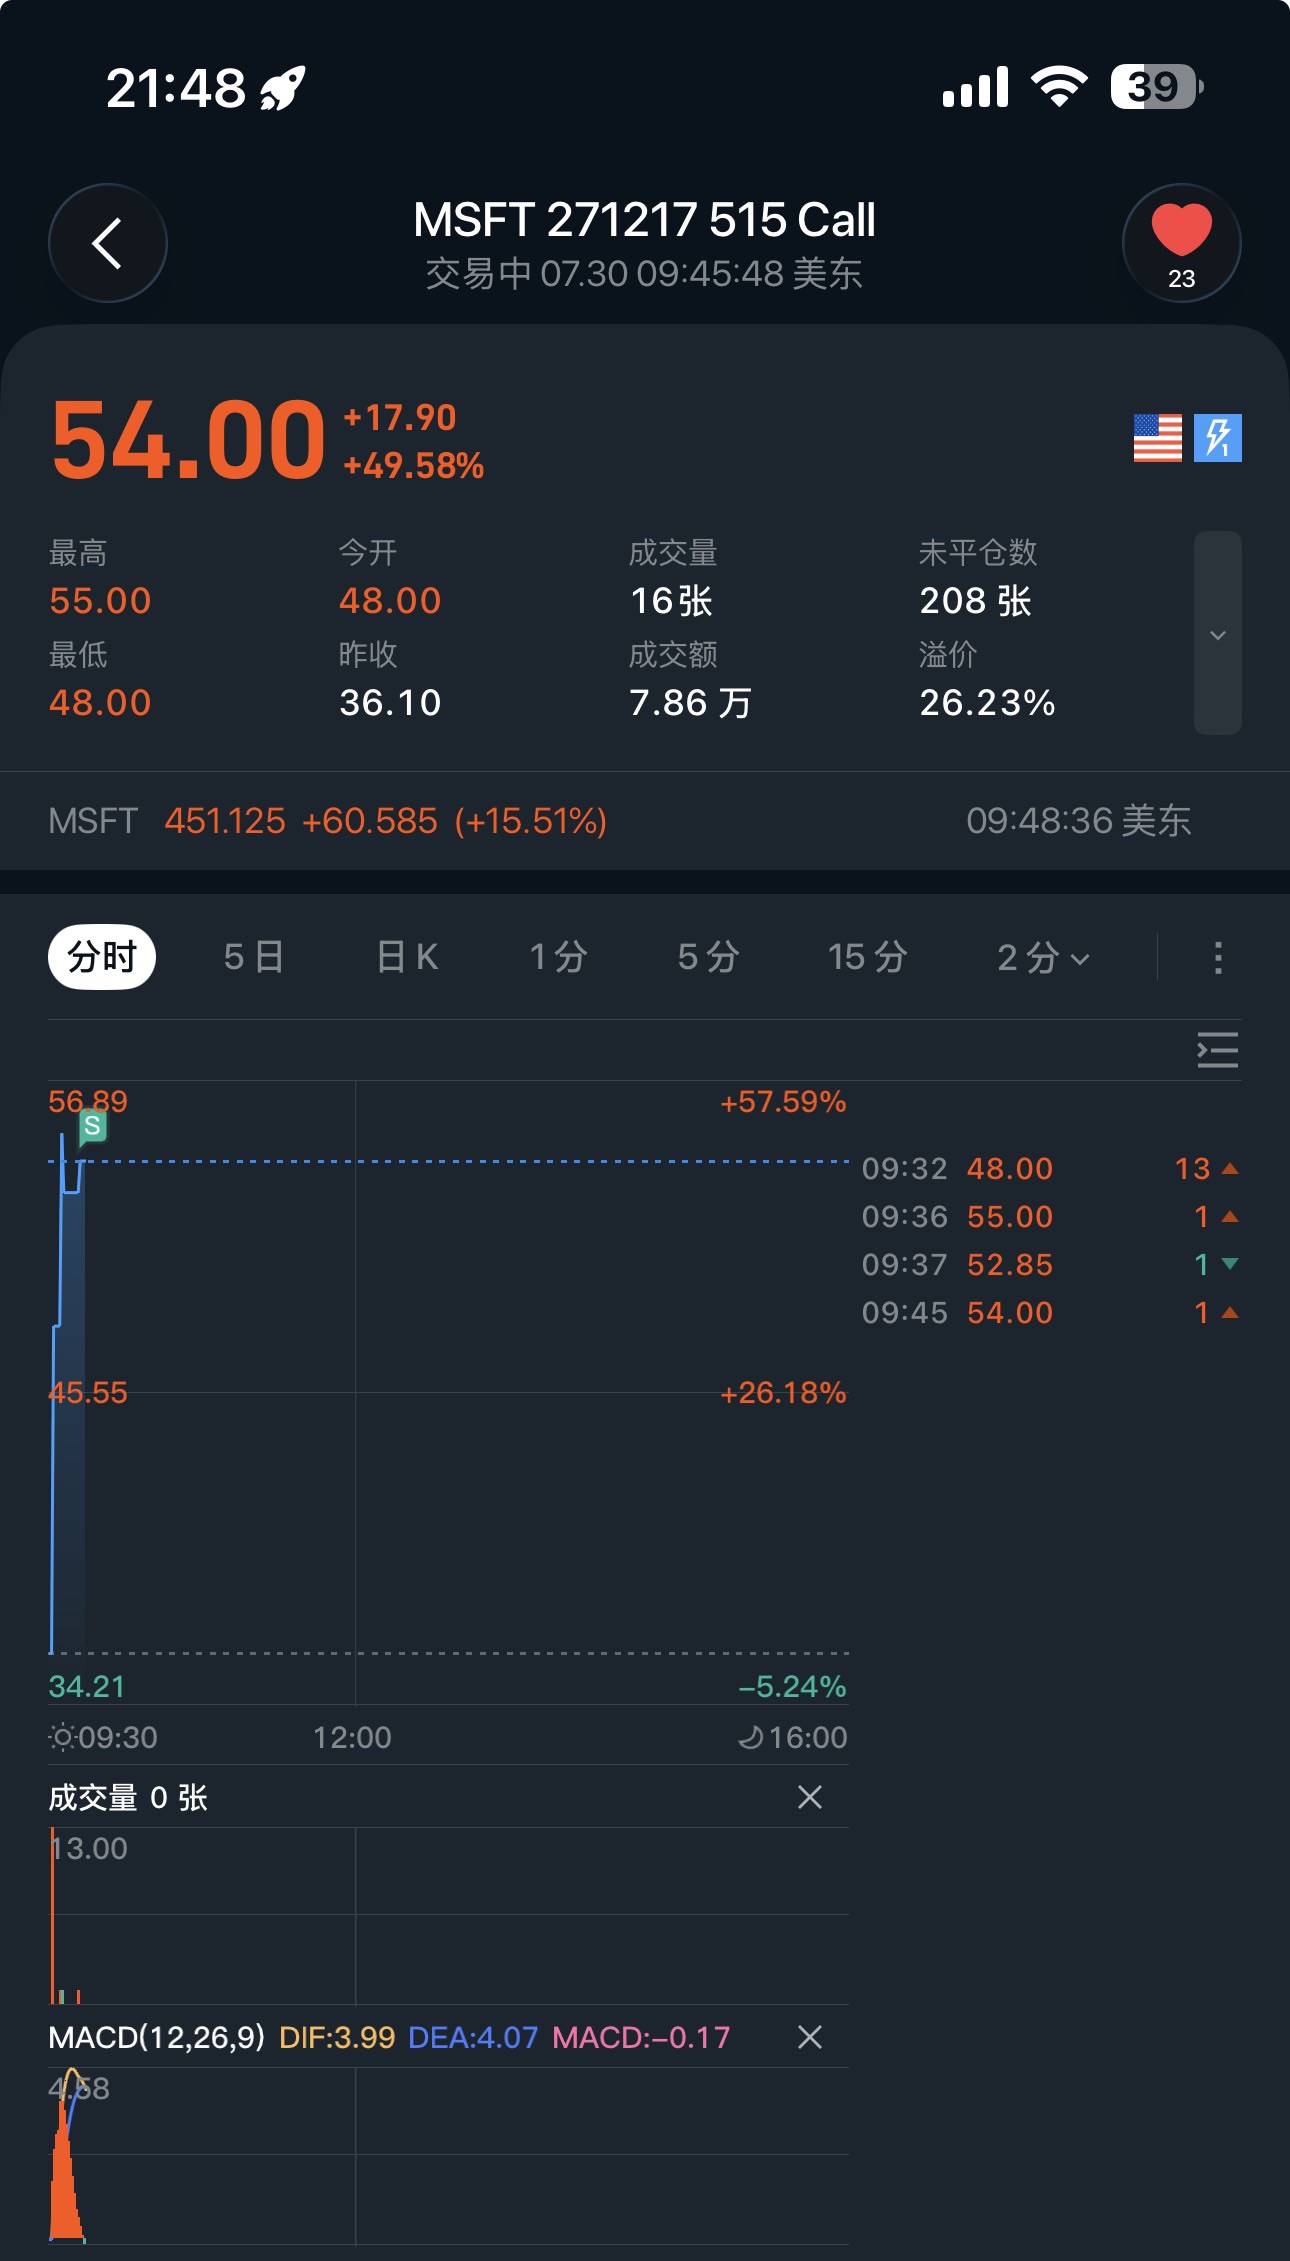Open MACD(12,26,9) indicator settings
This screenshot has width=1290, height=2261.
click(157, 2037)
